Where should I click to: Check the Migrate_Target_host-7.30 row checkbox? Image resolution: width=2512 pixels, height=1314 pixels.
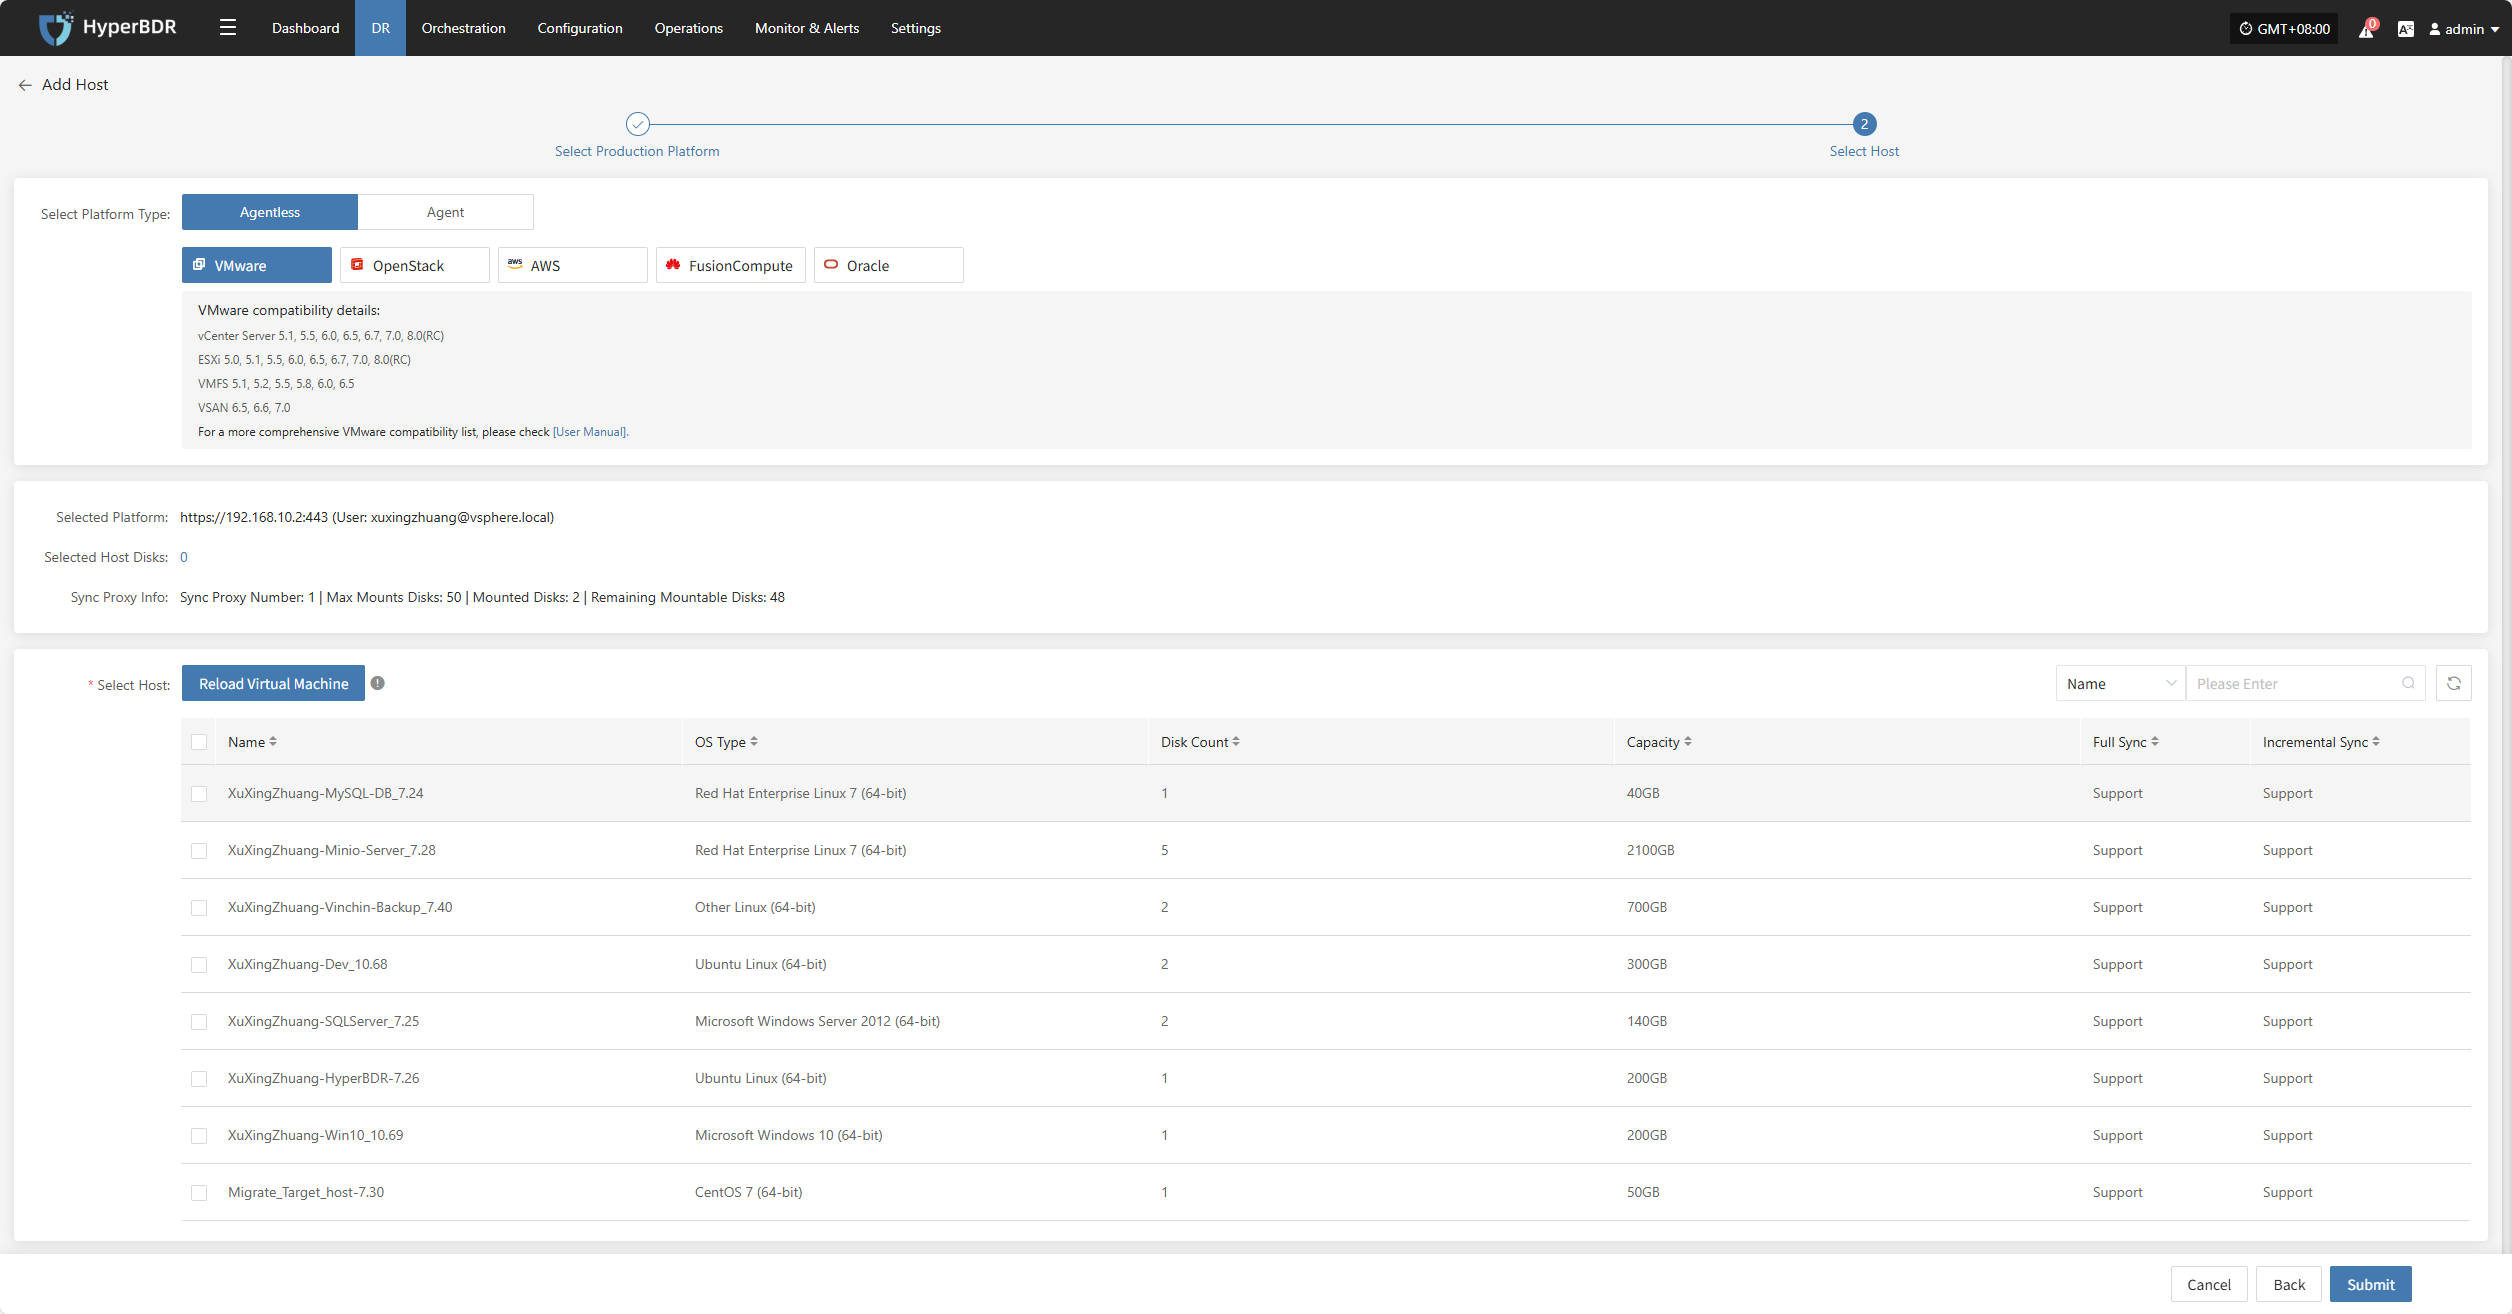click(199, 1193)
